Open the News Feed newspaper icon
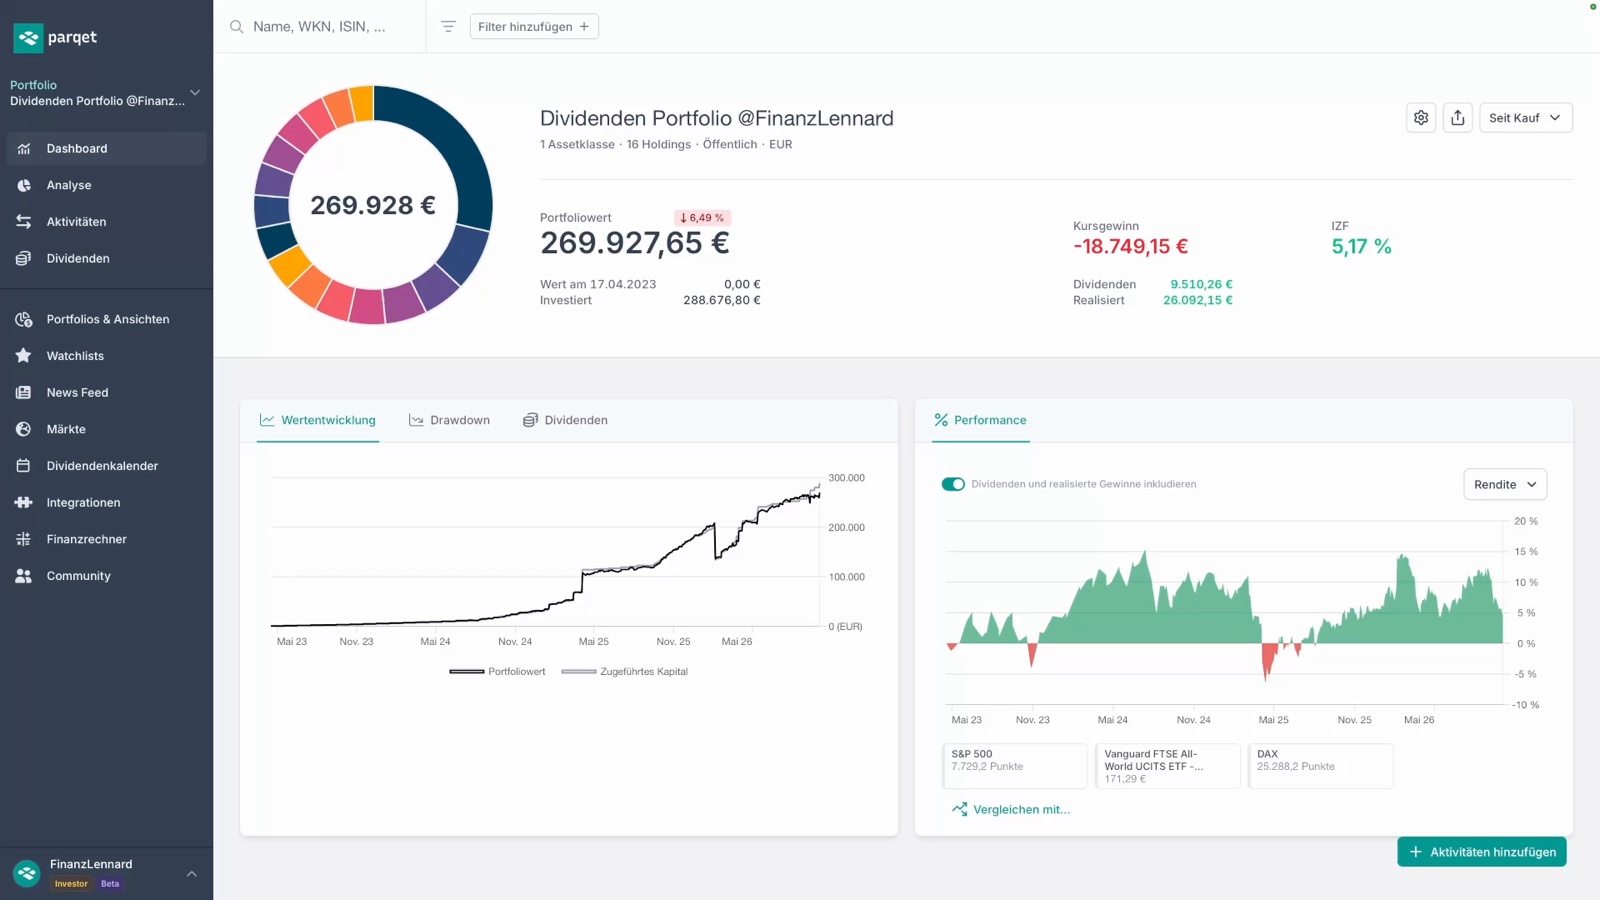The width and height of the screenshot is (1600, 900). click(24, 393)
